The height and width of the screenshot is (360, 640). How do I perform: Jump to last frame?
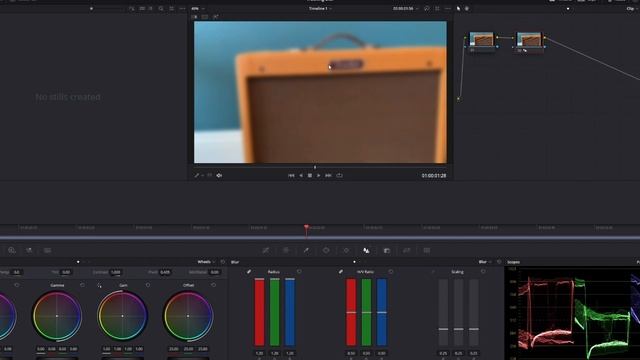coord(328,176)
